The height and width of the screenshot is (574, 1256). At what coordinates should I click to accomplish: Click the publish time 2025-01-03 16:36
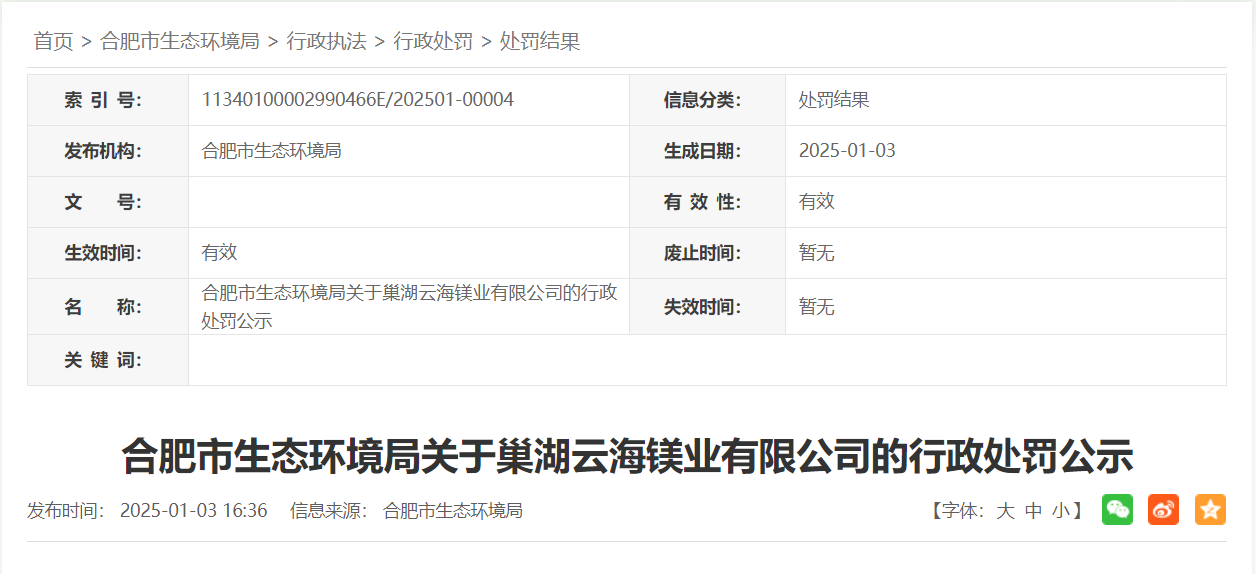pos(194,510)
